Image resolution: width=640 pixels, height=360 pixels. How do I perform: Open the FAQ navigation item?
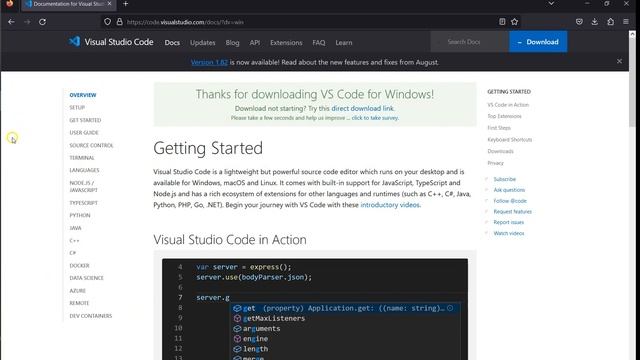[319, 42]
